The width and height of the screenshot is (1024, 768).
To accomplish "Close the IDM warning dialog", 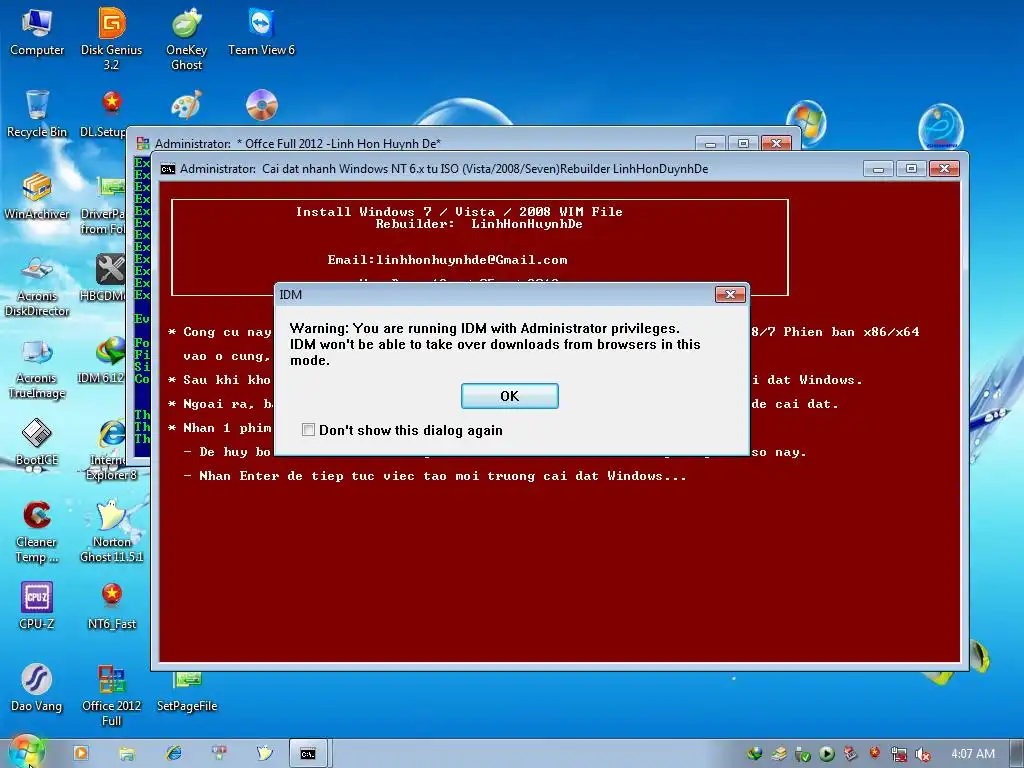I will [x=730, y=295].
